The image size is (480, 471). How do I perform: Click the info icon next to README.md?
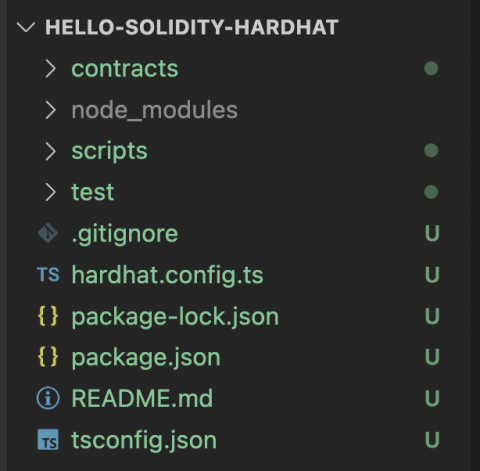(48, 398)
